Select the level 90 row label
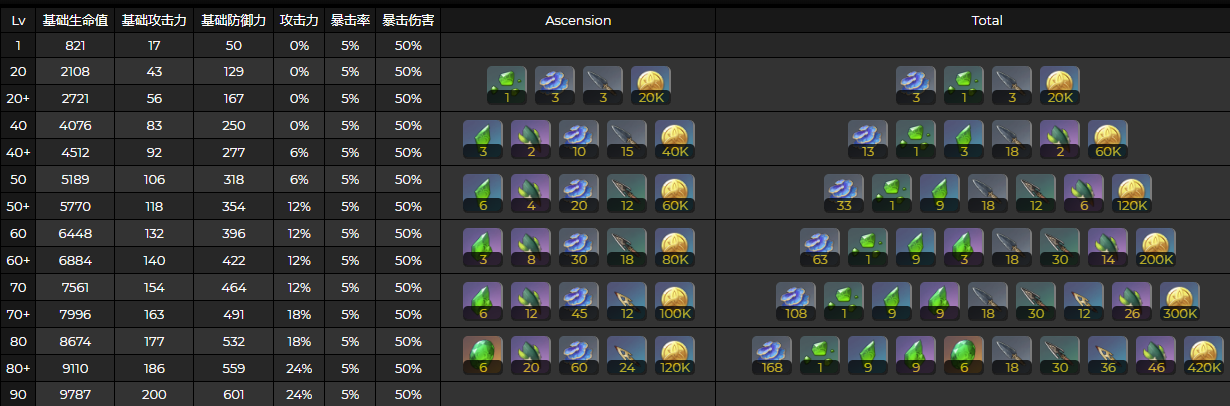Screen dimensions: 1230x406 click(x=18, y=394)
